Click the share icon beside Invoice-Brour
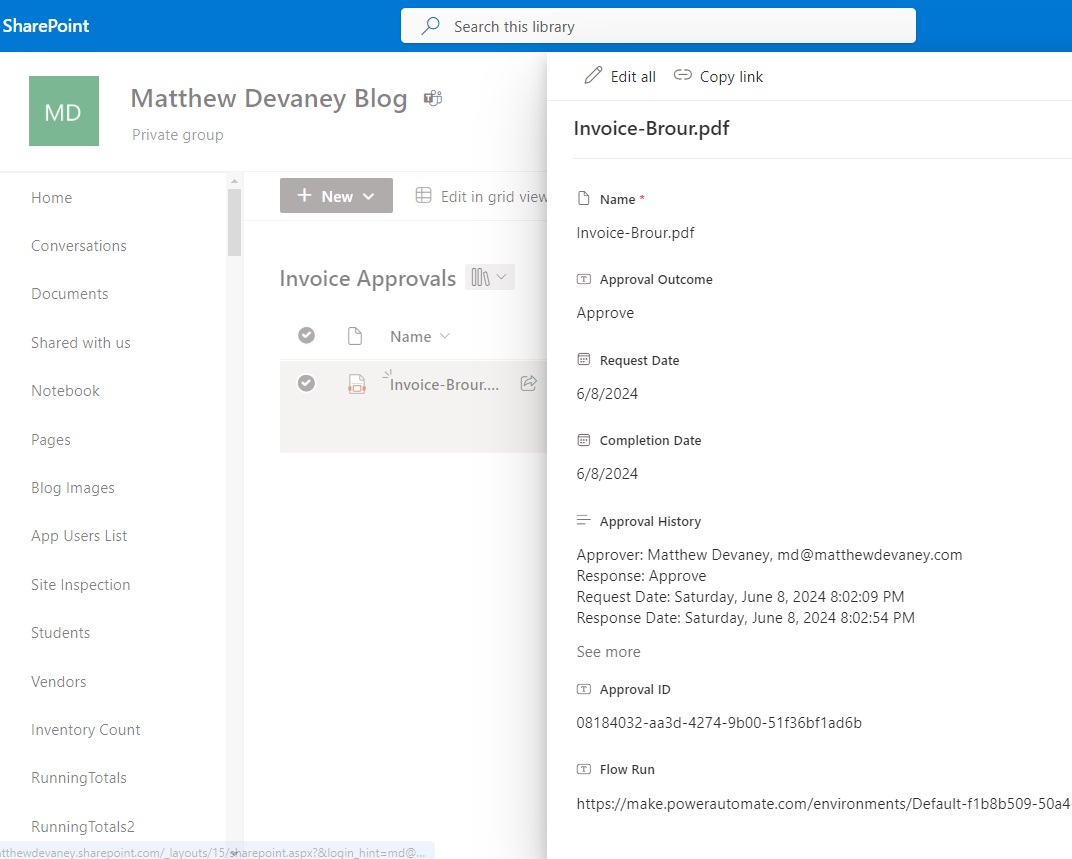The height and width of the screenshot is (859, 1072). (528, 383)
